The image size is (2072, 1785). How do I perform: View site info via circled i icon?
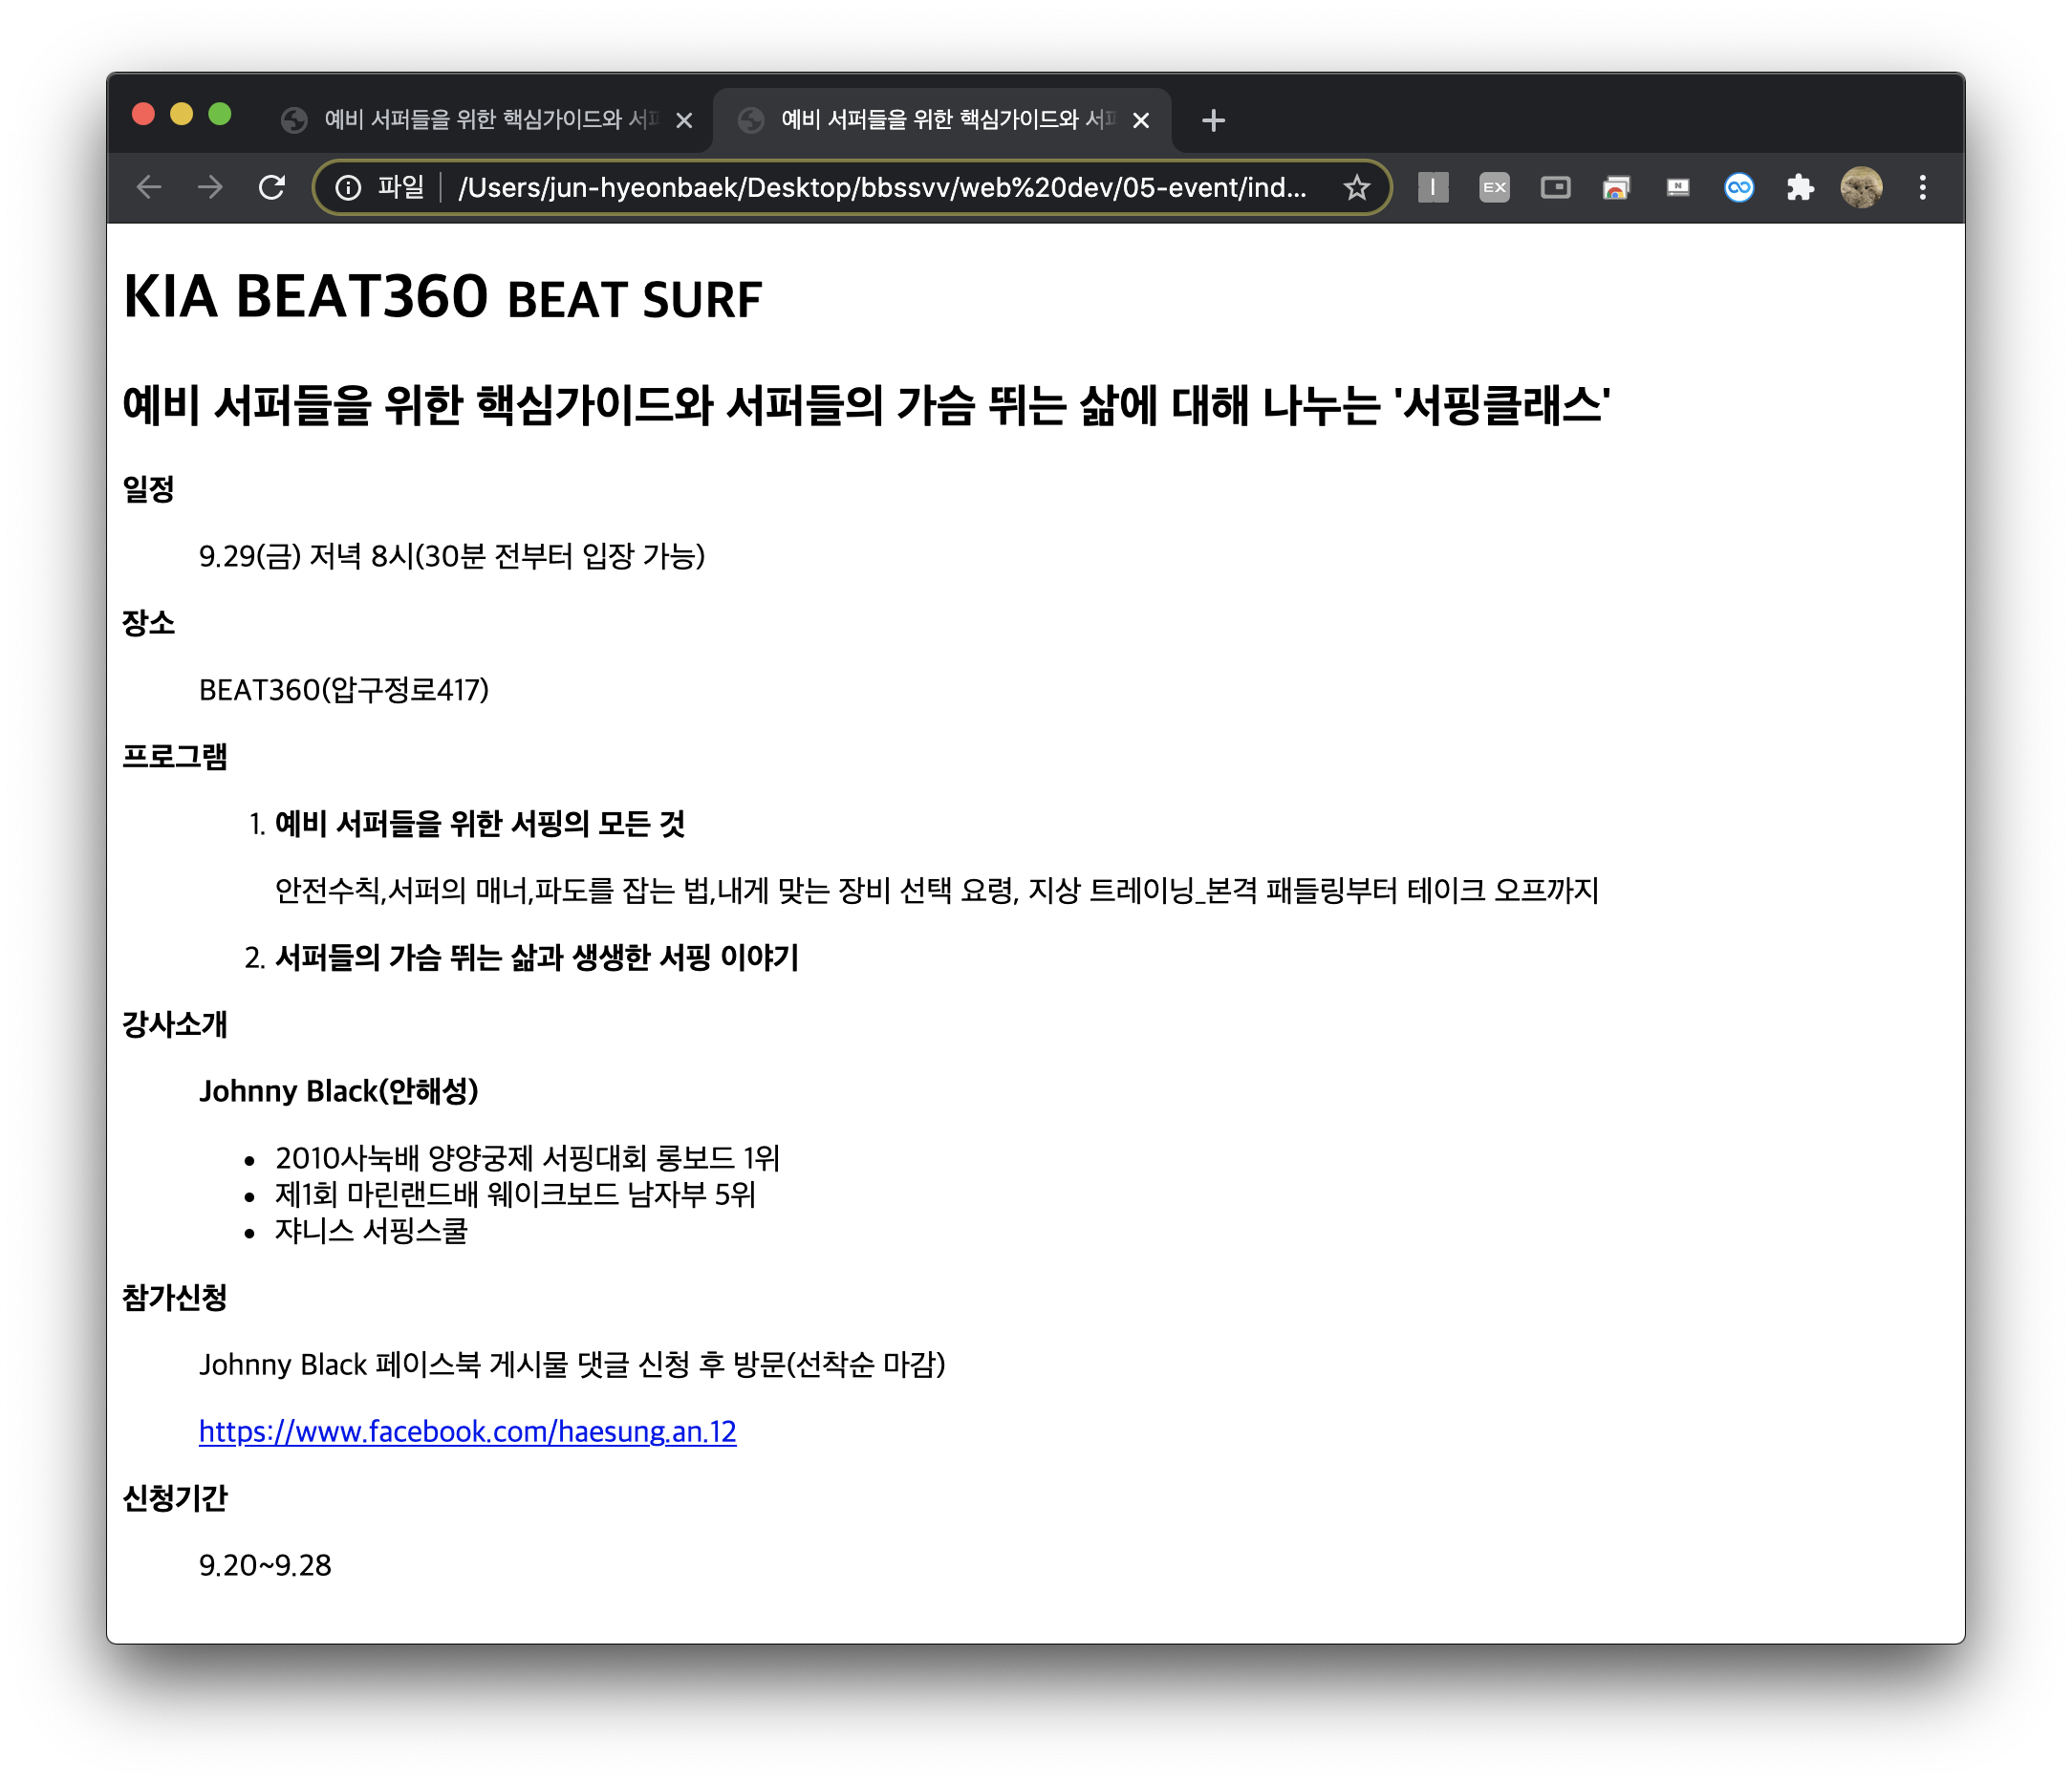[x=348, y=187]
